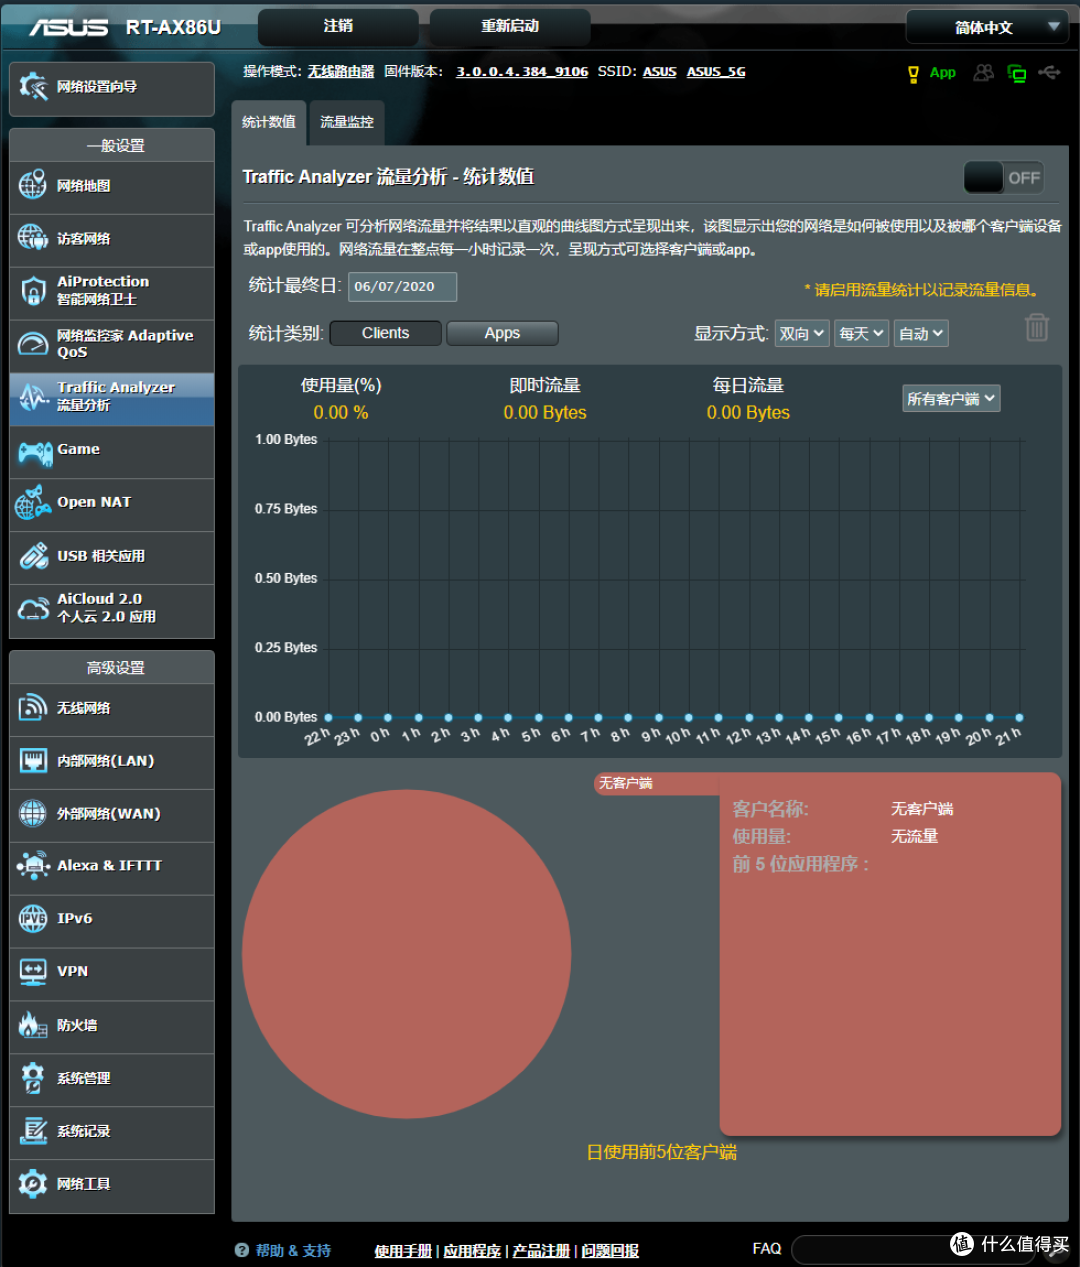Click the AiCloud 2.0 cloud icon
This screenshot has height=1267, width=1080.
[x=33, y=609]
